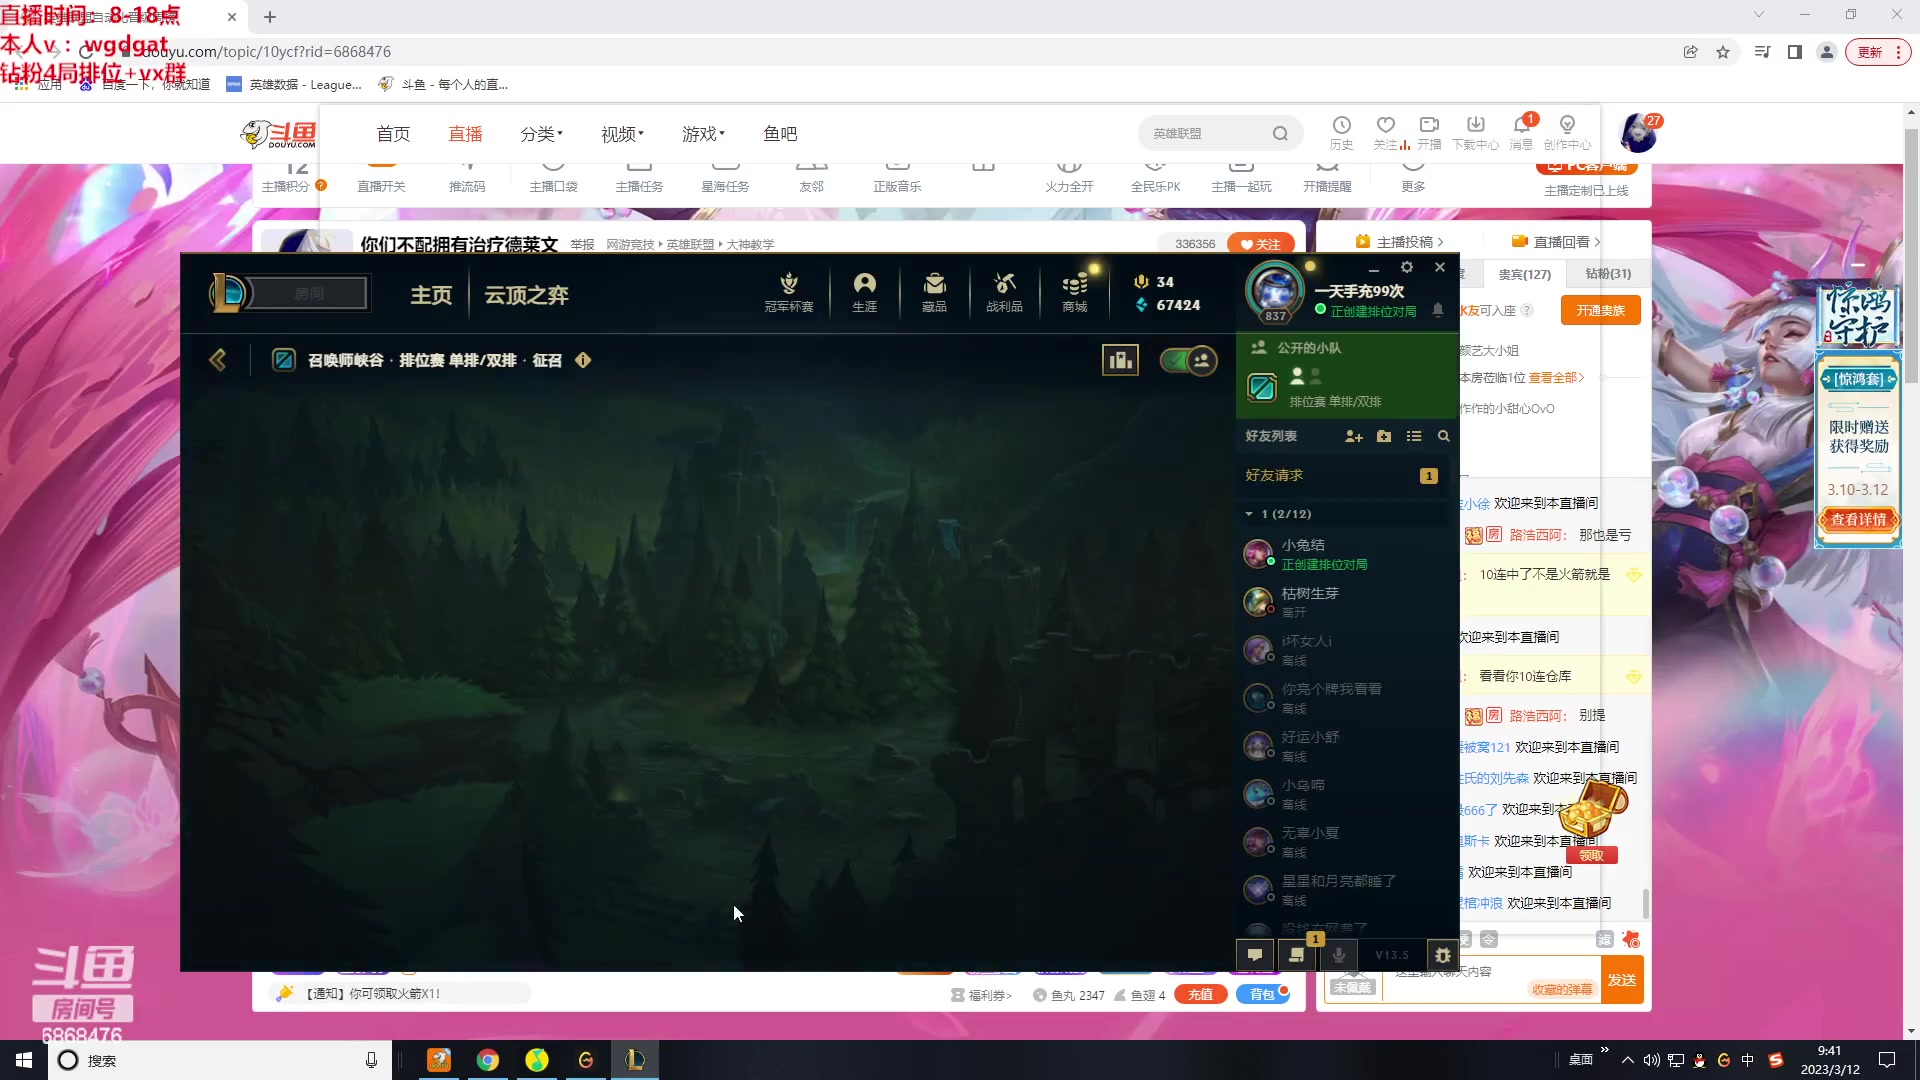Open the friend list search icon
This screenshot has height=1080, width=1920.
pyautogui.click(x=1443, y=436)
